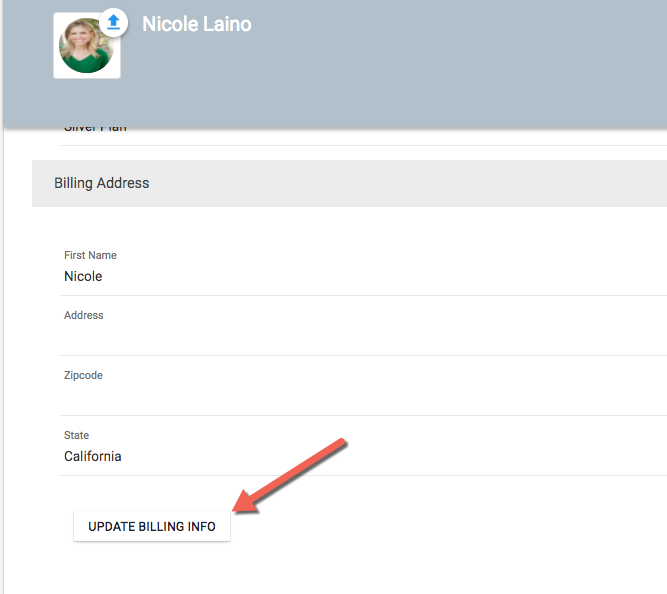This screenshot has height=594, width=667.
Task: Focus the empty Zipcode input field
Action: [300, 397]
